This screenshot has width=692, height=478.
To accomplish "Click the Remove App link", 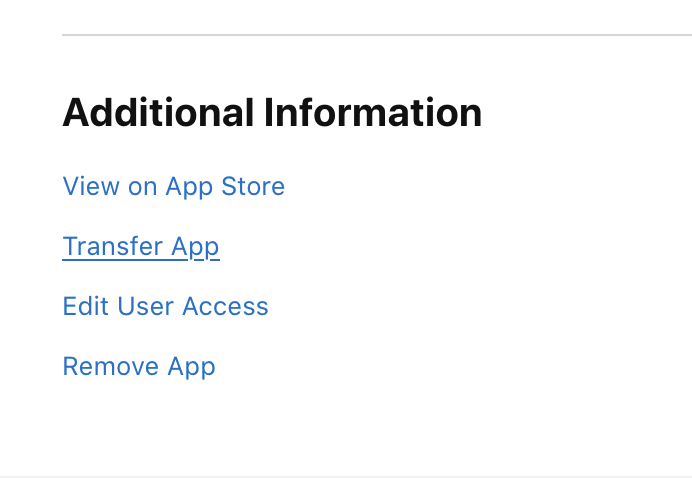I will pyautogui.click(x=139, y=367).
